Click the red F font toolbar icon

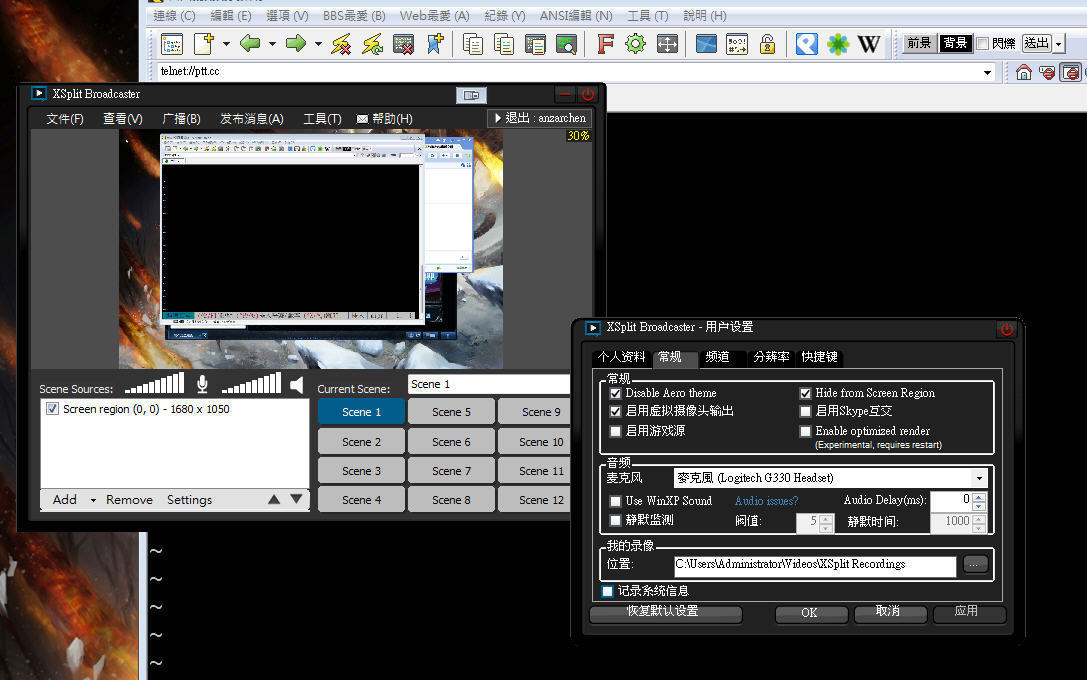click(x=604, y=44)
